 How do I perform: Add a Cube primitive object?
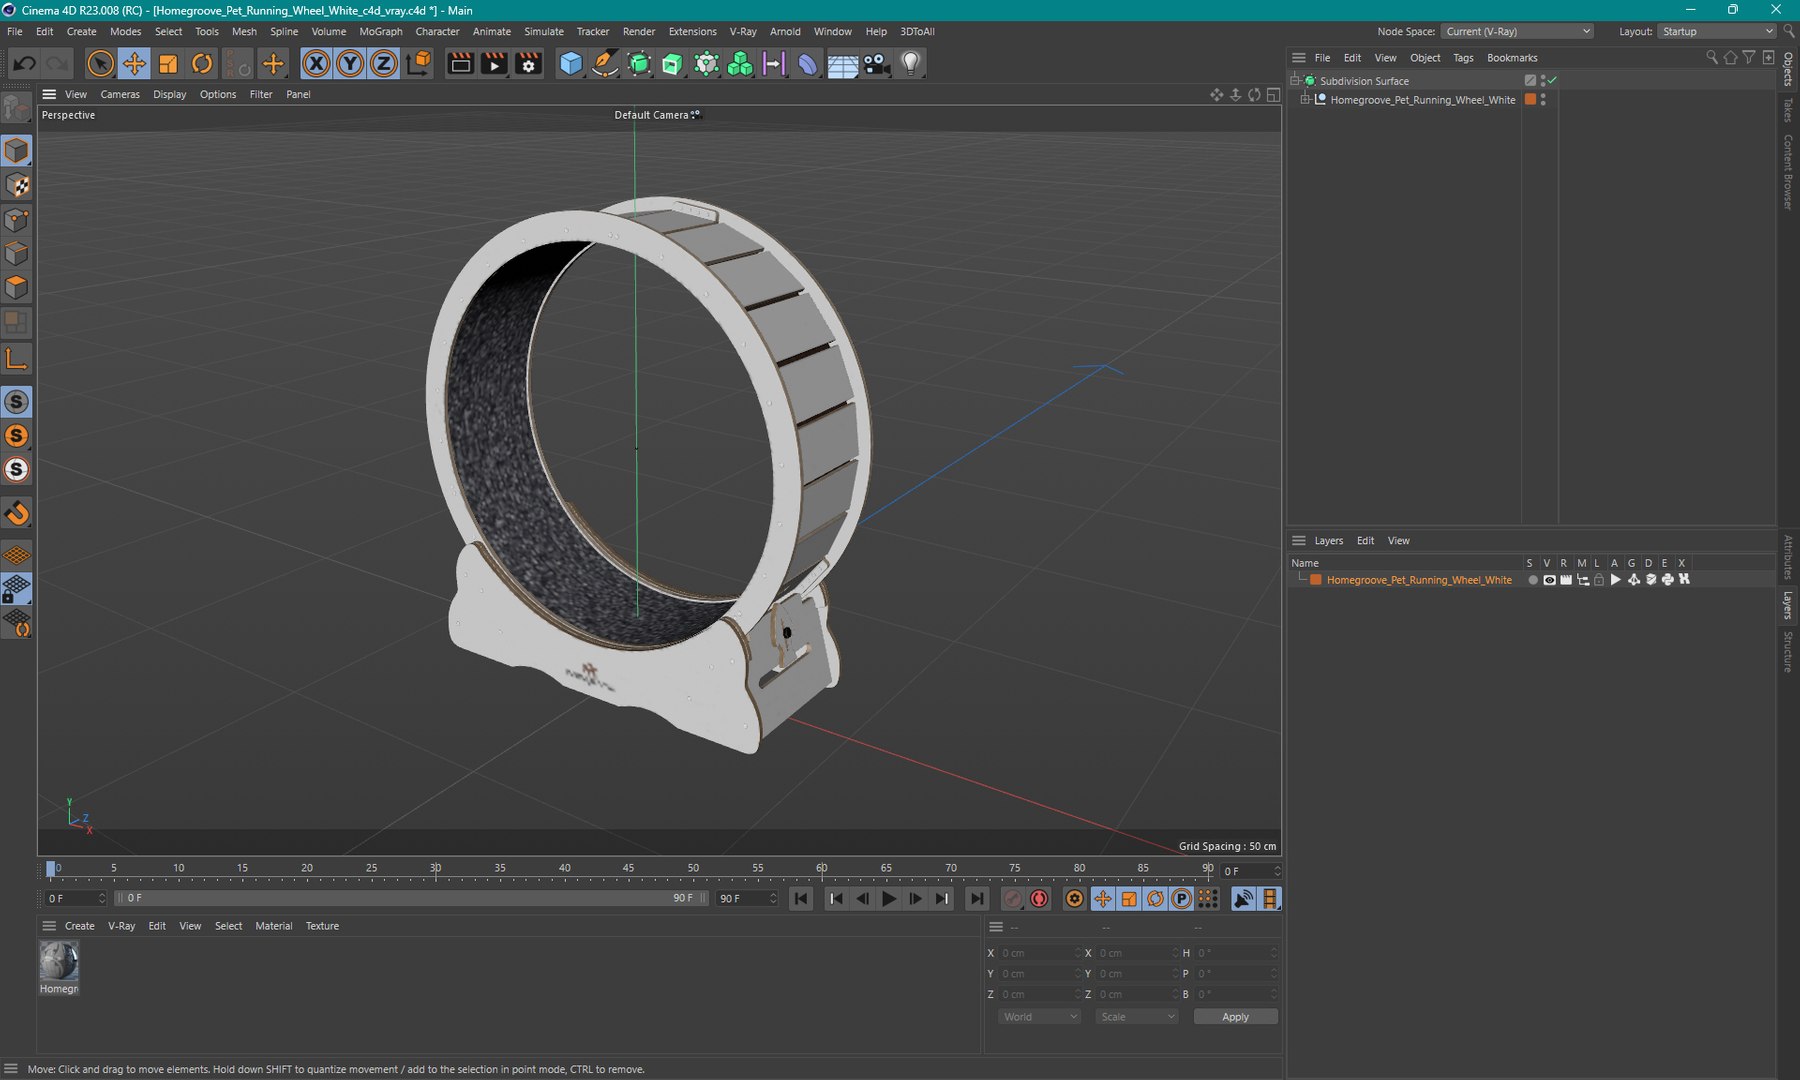(x=571, y=64)
